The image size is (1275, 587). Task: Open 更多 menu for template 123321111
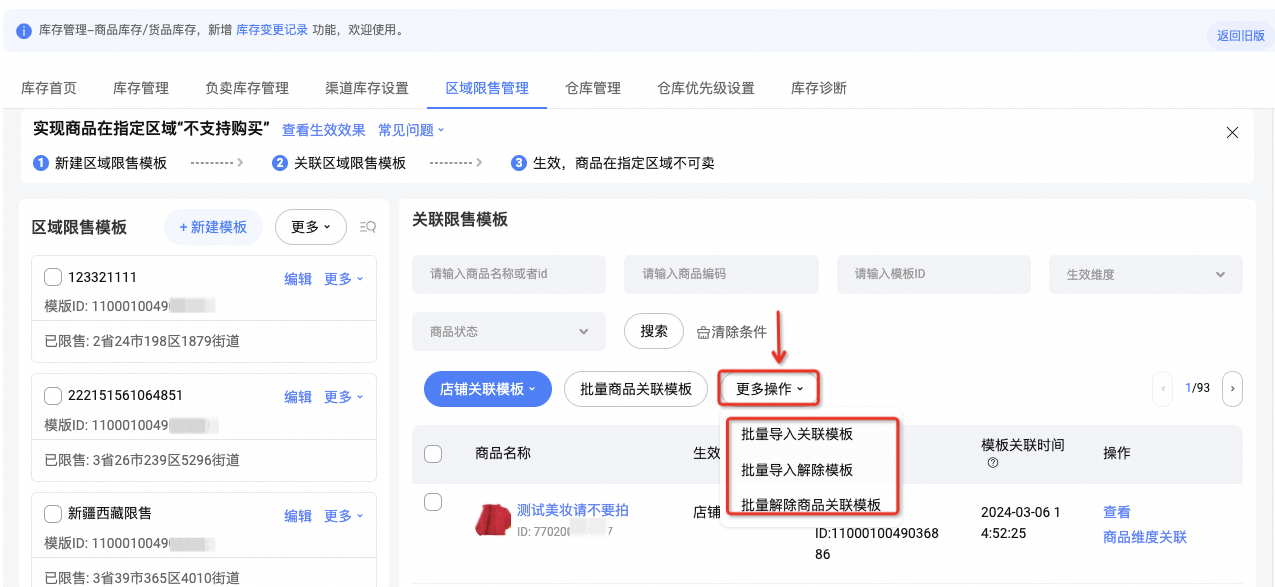pyautogui.click(x=344, y=279)
